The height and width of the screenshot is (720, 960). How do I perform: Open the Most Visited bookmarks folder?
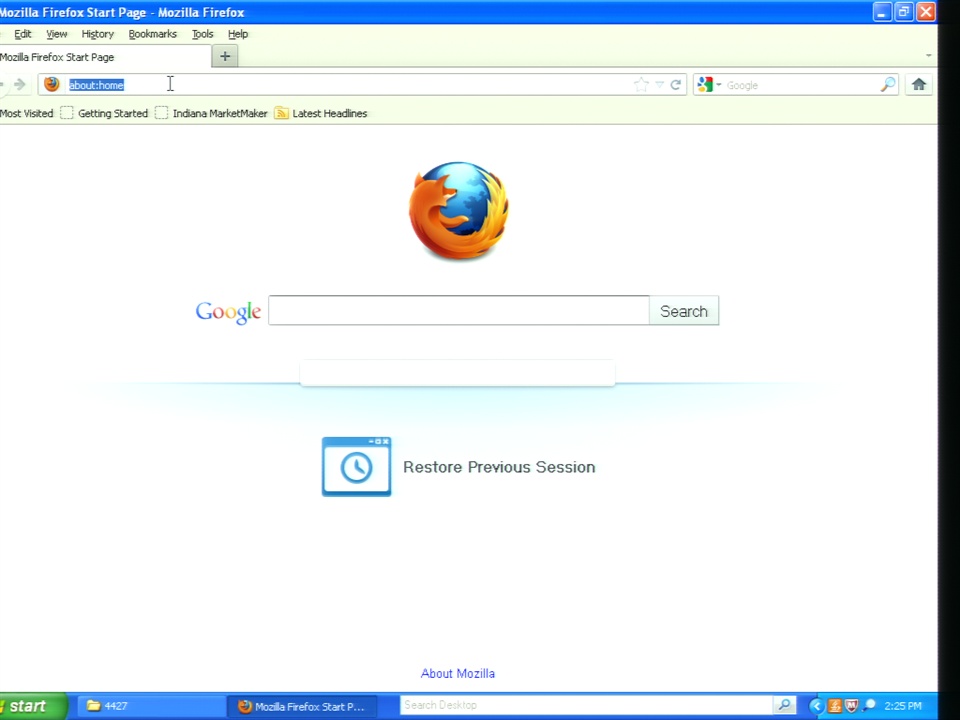click(26, 113)
